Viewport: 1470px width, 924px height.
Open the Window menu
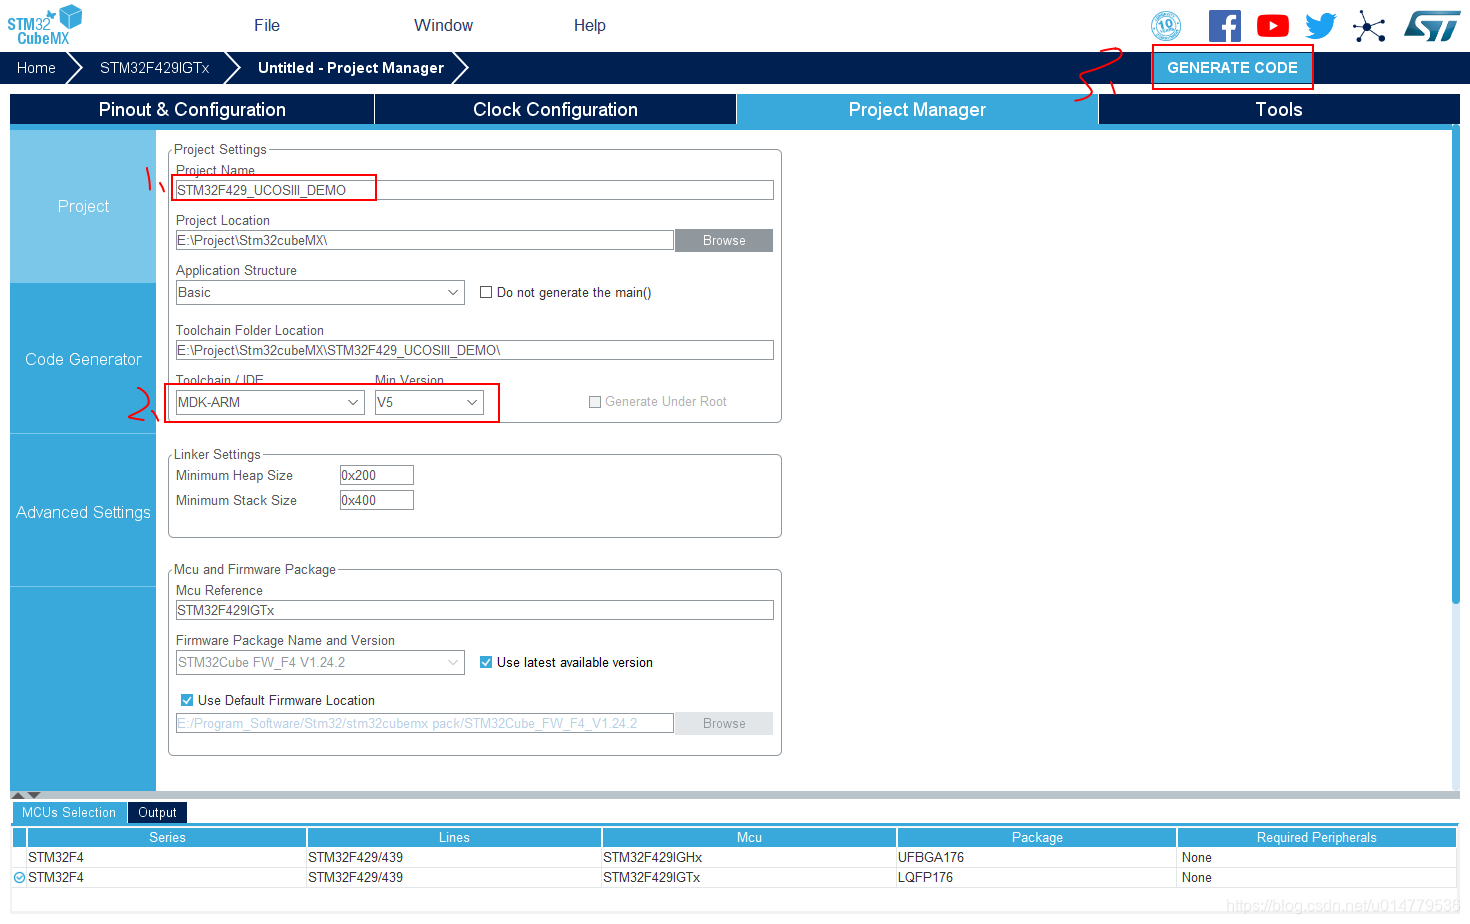(444, 25)
